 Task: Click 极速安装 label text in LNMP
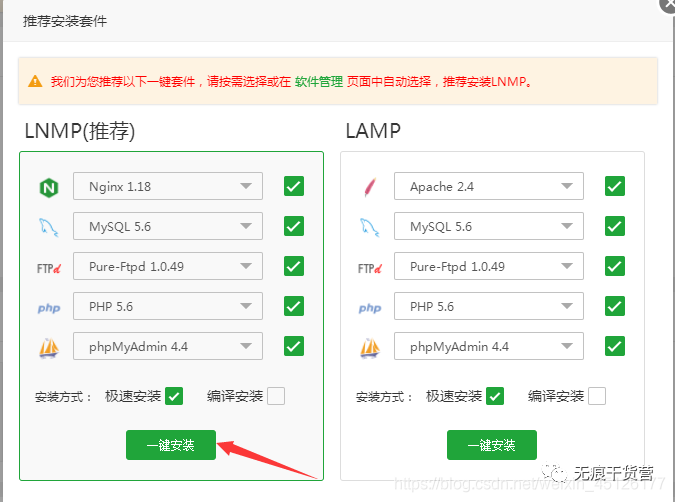tap(133, 396)
